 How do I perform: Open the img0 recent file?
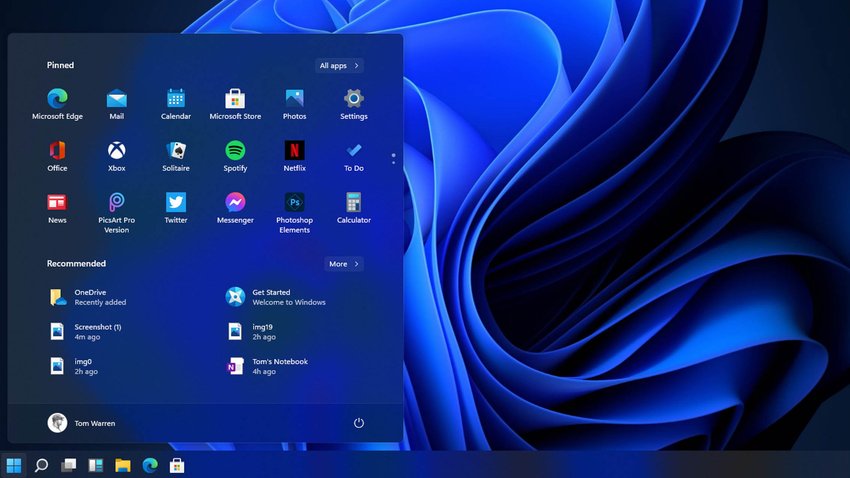(x=73, y=366)
